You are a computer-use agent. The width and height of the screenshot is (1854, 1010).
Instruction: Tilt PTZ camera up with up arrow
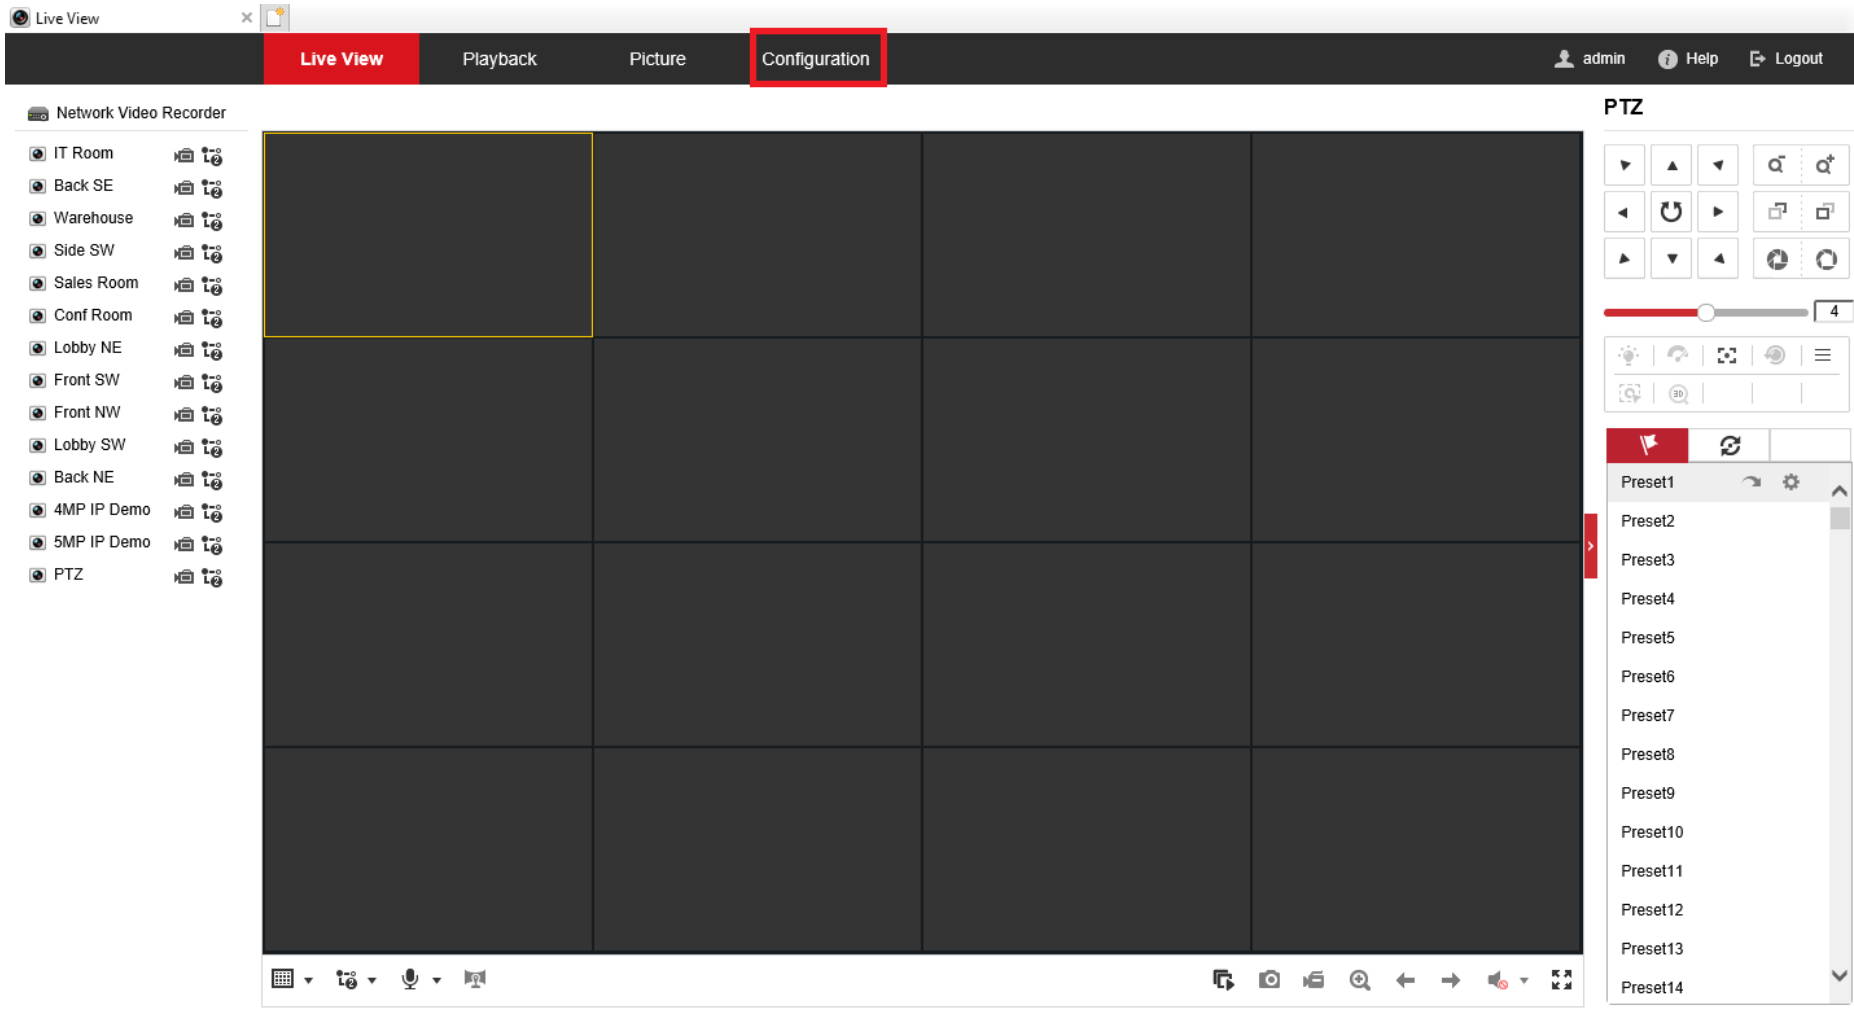click(1671, 166)
